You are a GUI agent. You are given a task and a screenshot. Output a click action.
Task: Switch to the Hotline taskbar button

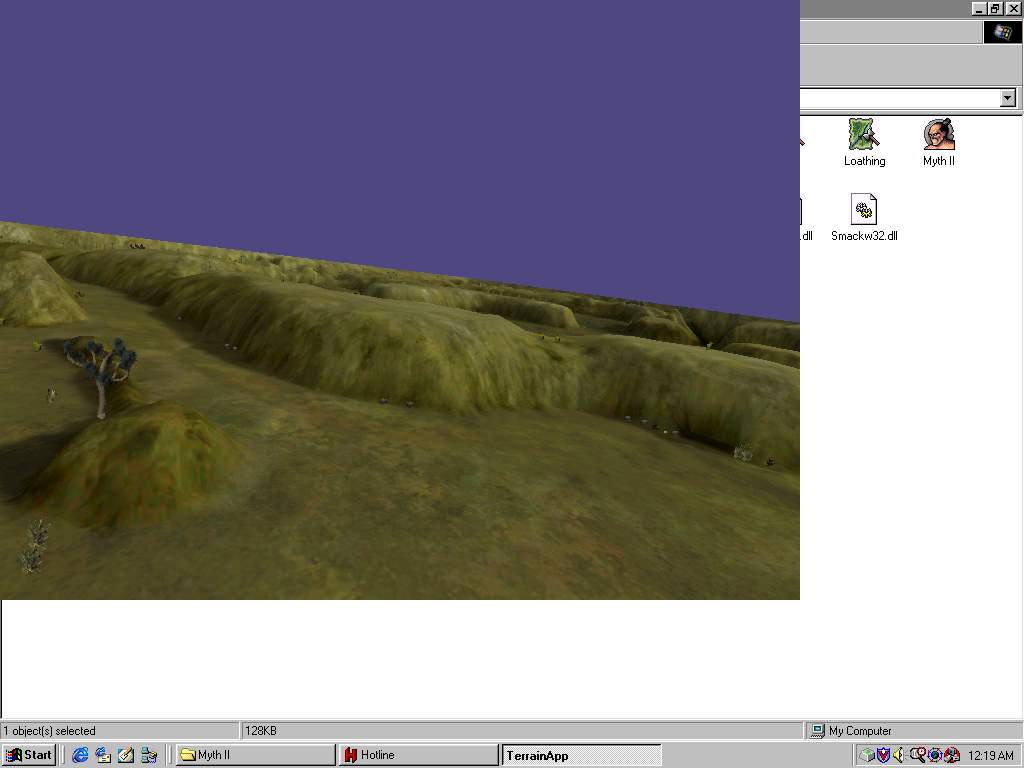[417, 755]
